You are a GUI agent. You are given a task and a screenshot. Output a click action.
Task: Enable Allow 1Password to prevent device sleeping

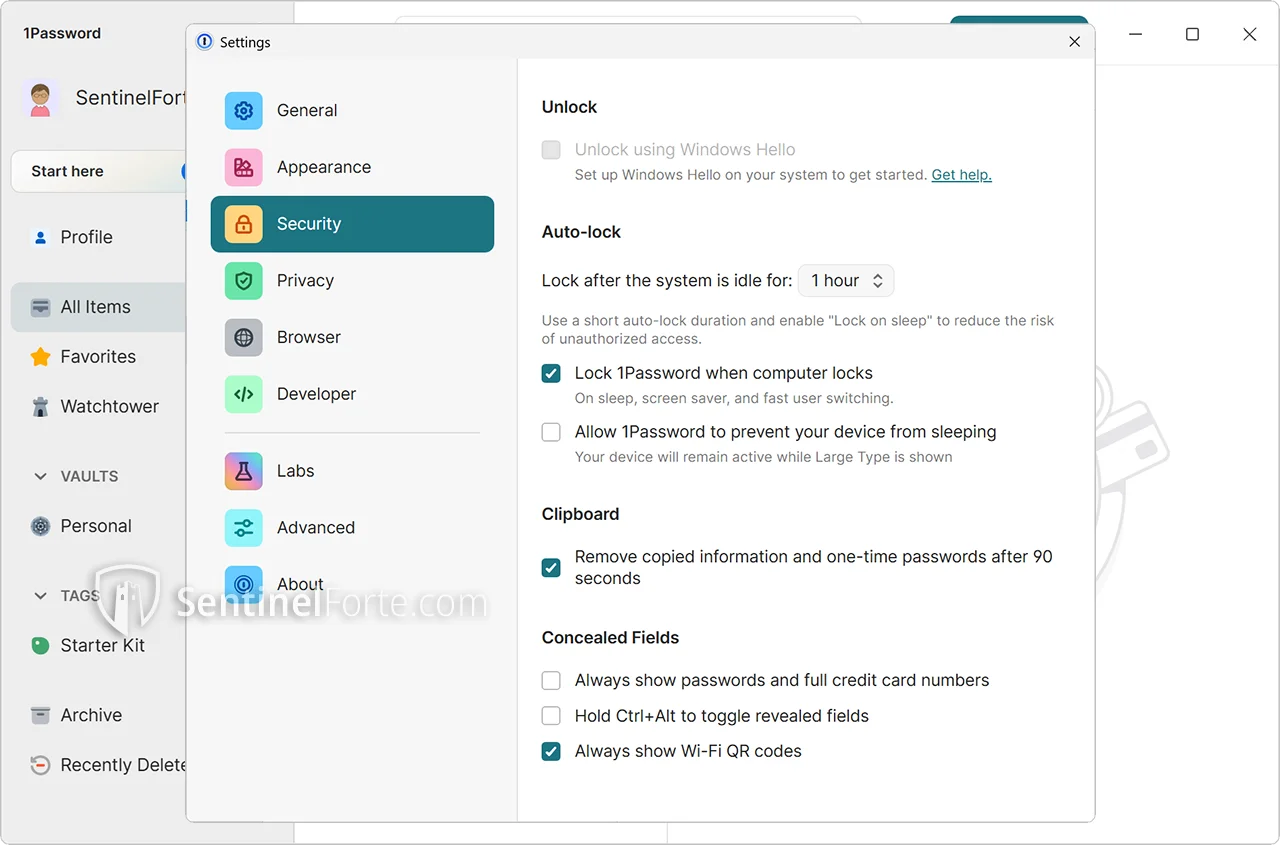click(551, 432)
